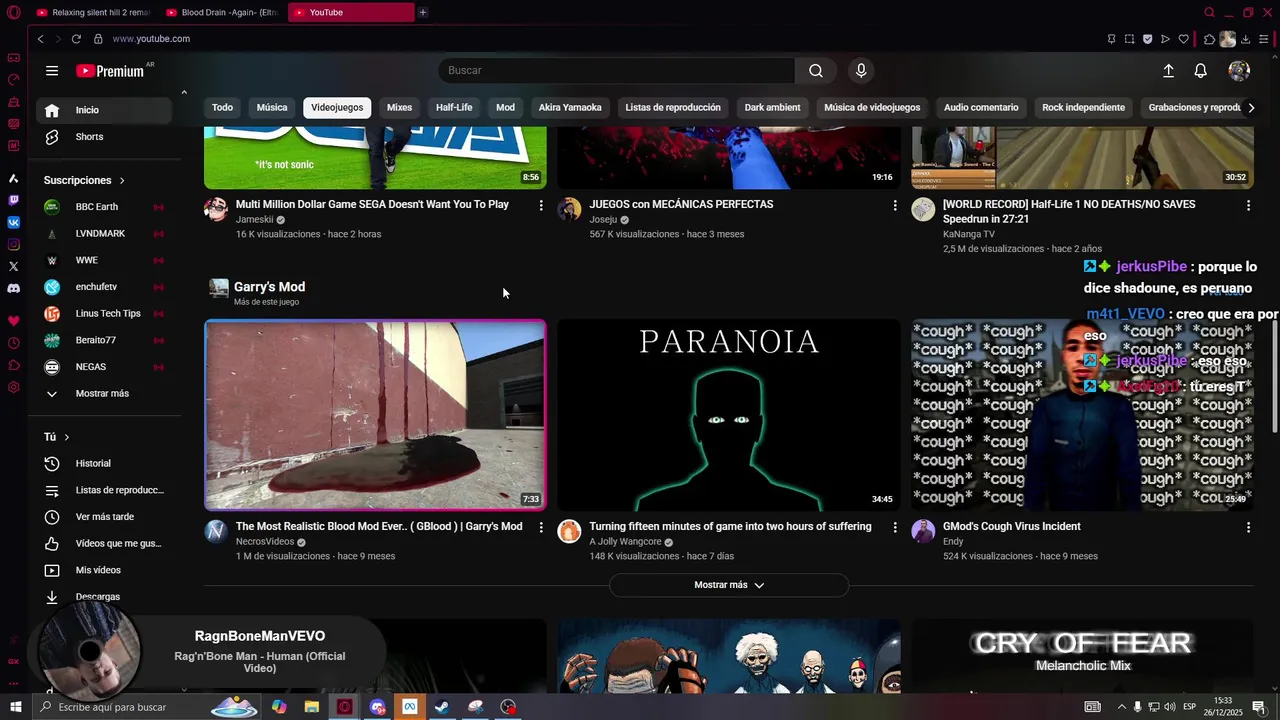
Task: Open the YouTube account avatar menu
Action: click(1239, 71)
